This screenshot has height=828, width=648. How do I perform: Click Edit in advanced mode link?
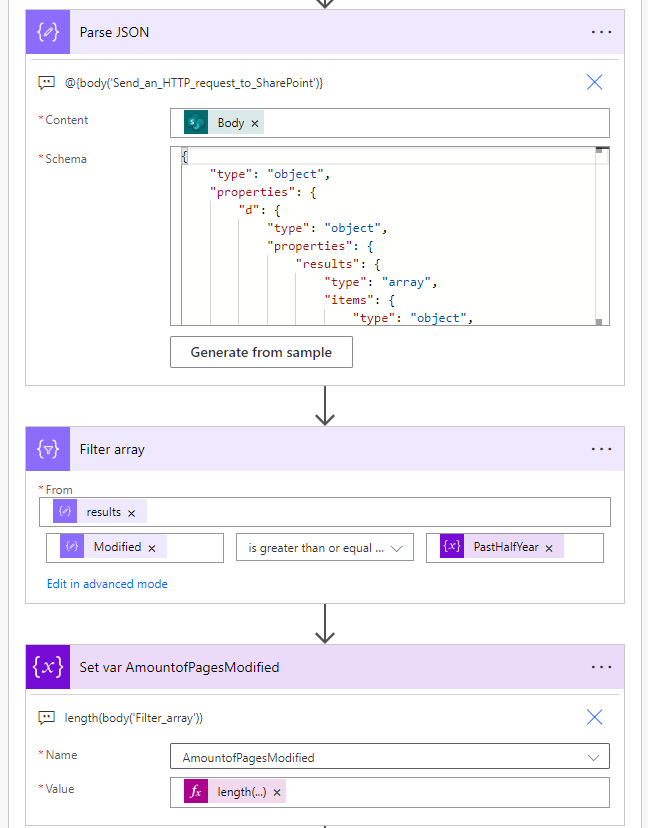pos(107,584)
